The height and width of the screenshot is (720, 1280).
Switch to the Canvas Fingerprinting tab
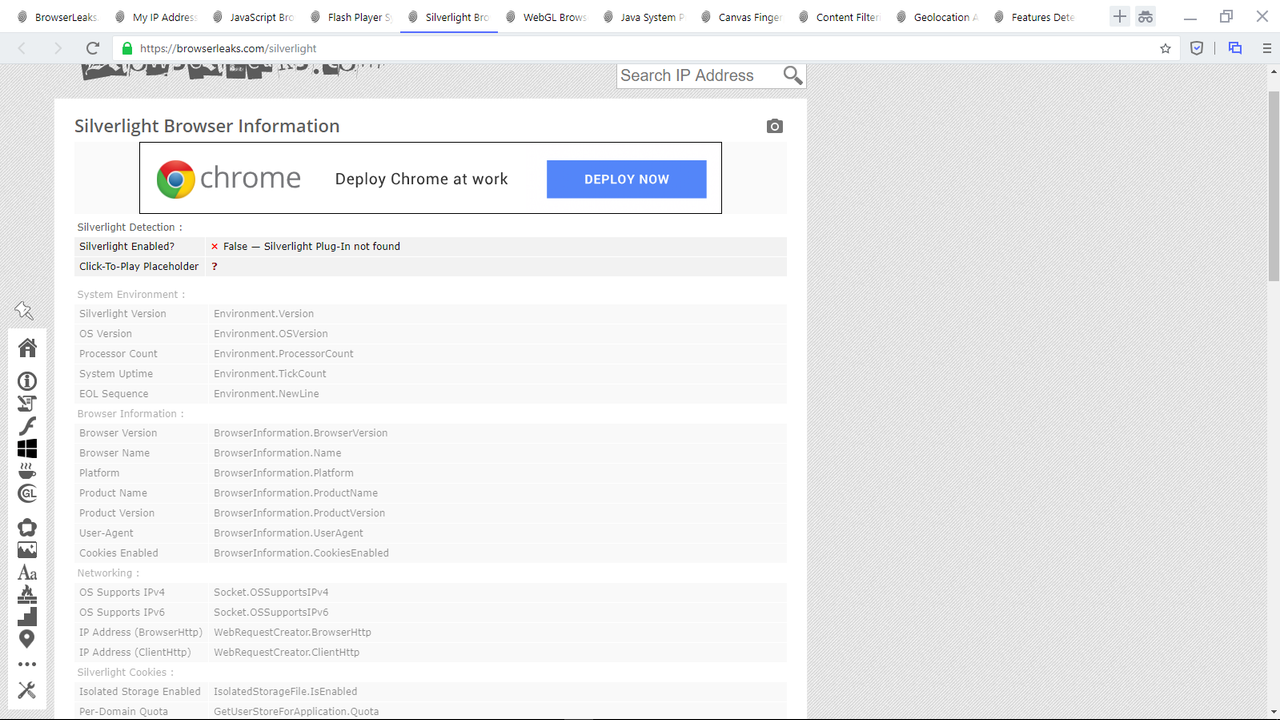[741, 17]
